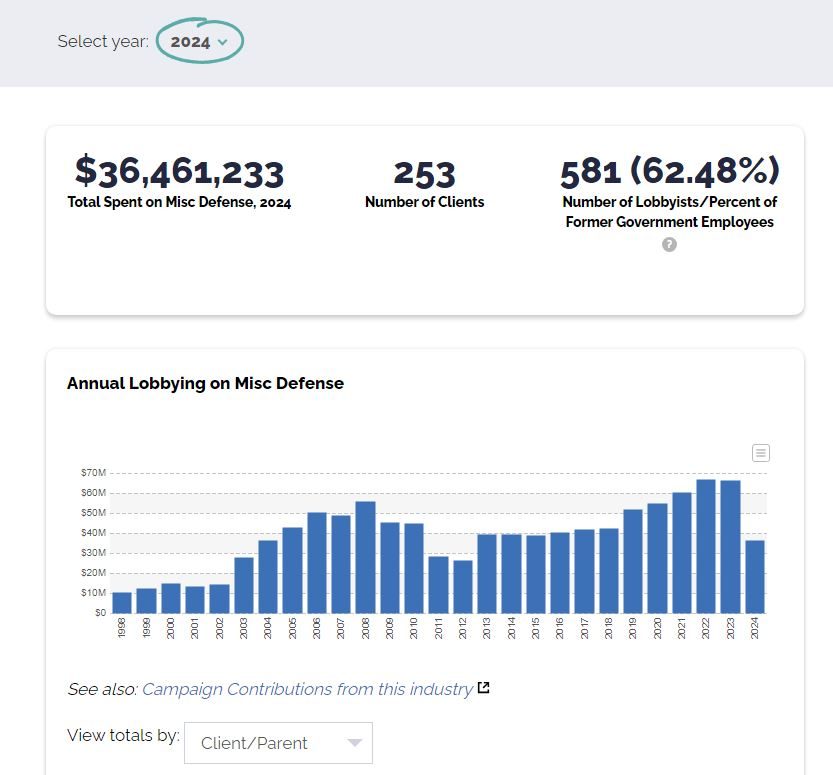Click the 2024 bar in the chart
The height and width of the screenshot is (775, 833).
pos(755,577)
